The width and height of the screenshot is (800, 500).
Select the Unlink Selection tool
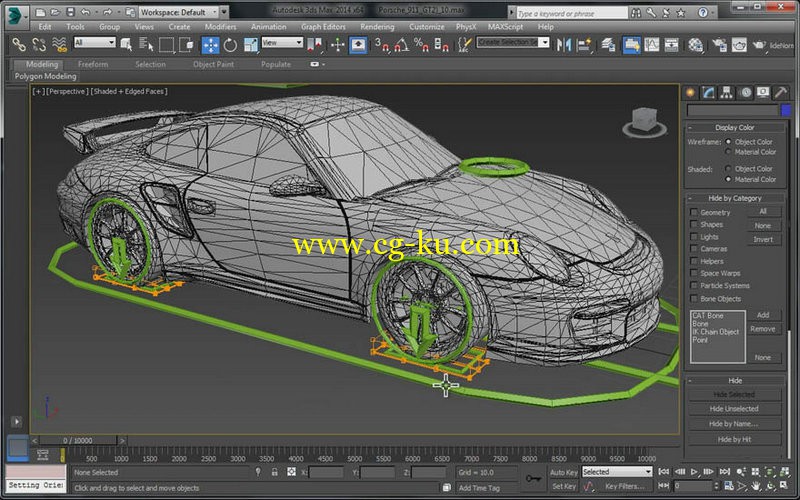pos(39,45)
